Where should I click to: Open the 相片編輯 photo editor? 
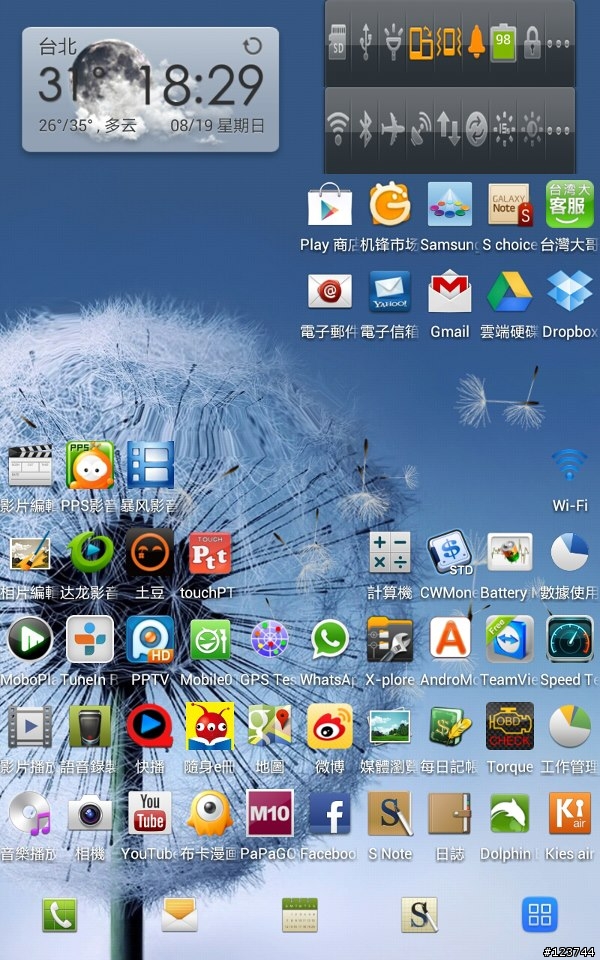coord(30,552)
